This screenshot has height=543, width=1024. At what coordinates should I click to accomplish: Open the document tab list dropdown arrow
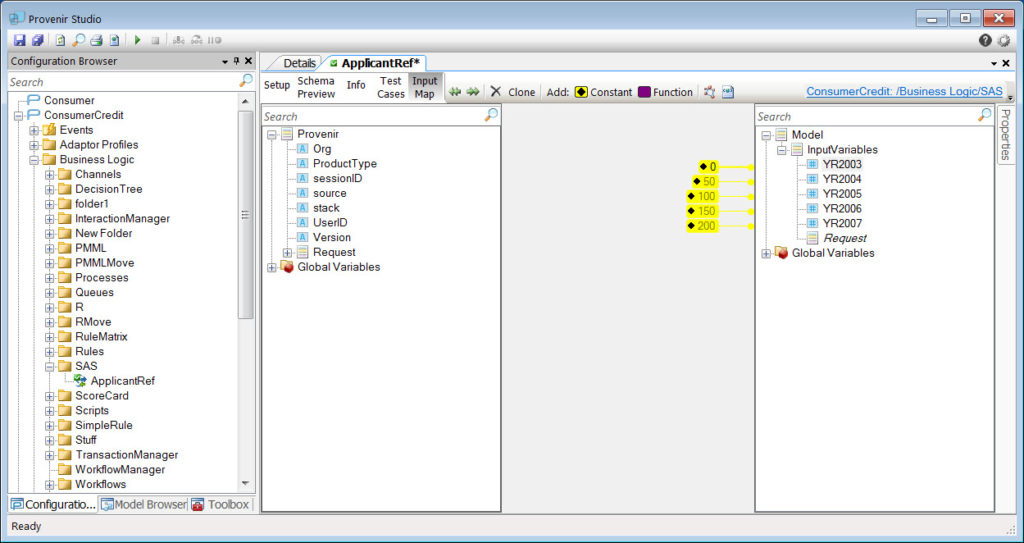point(995,63)
